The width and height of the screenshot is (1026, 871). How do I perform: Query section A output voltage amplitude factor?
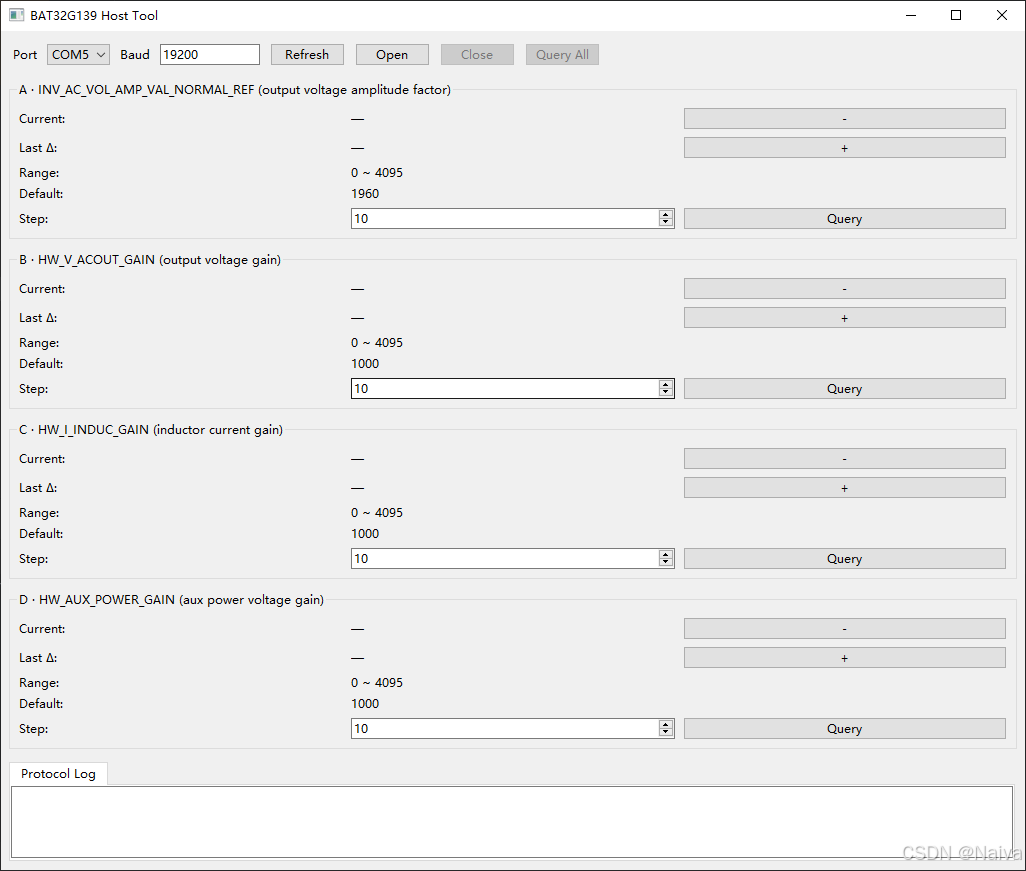tap(845, 219)
